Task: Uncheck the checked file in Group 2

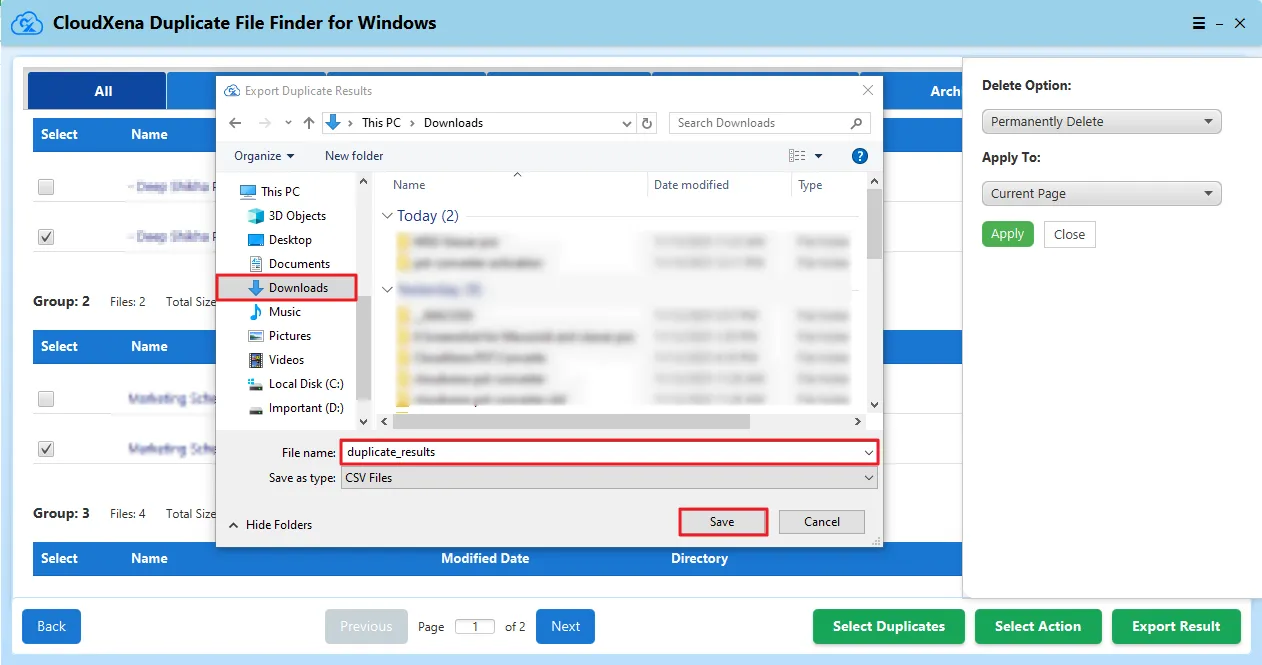Action: (x=46, y=449)
